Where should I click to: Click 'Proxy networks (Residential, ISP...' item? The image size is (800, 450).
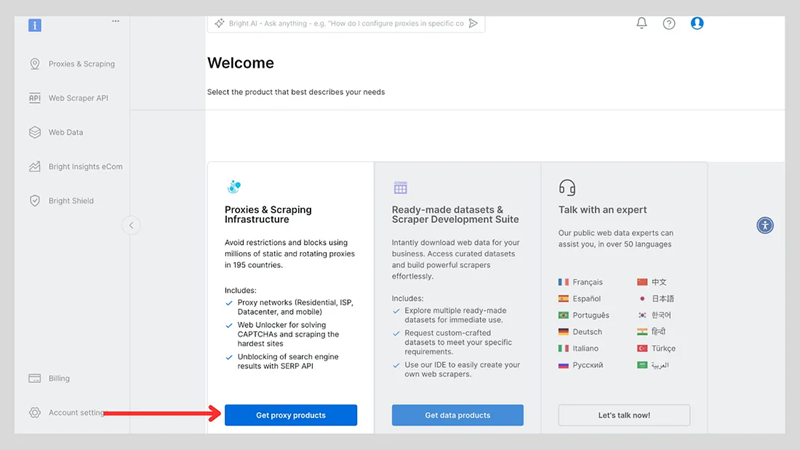(x=295, y=307)
